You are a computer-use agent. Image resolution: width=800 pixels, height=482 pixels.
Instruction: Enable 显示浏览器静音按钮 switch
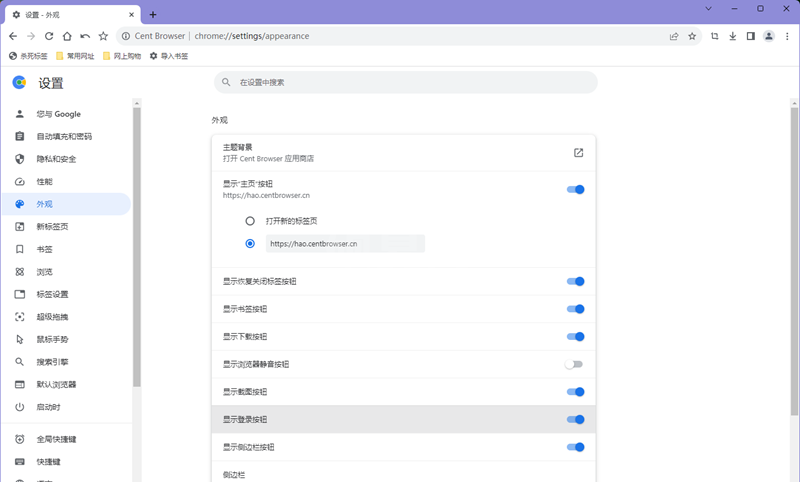[x=573, y=364]
